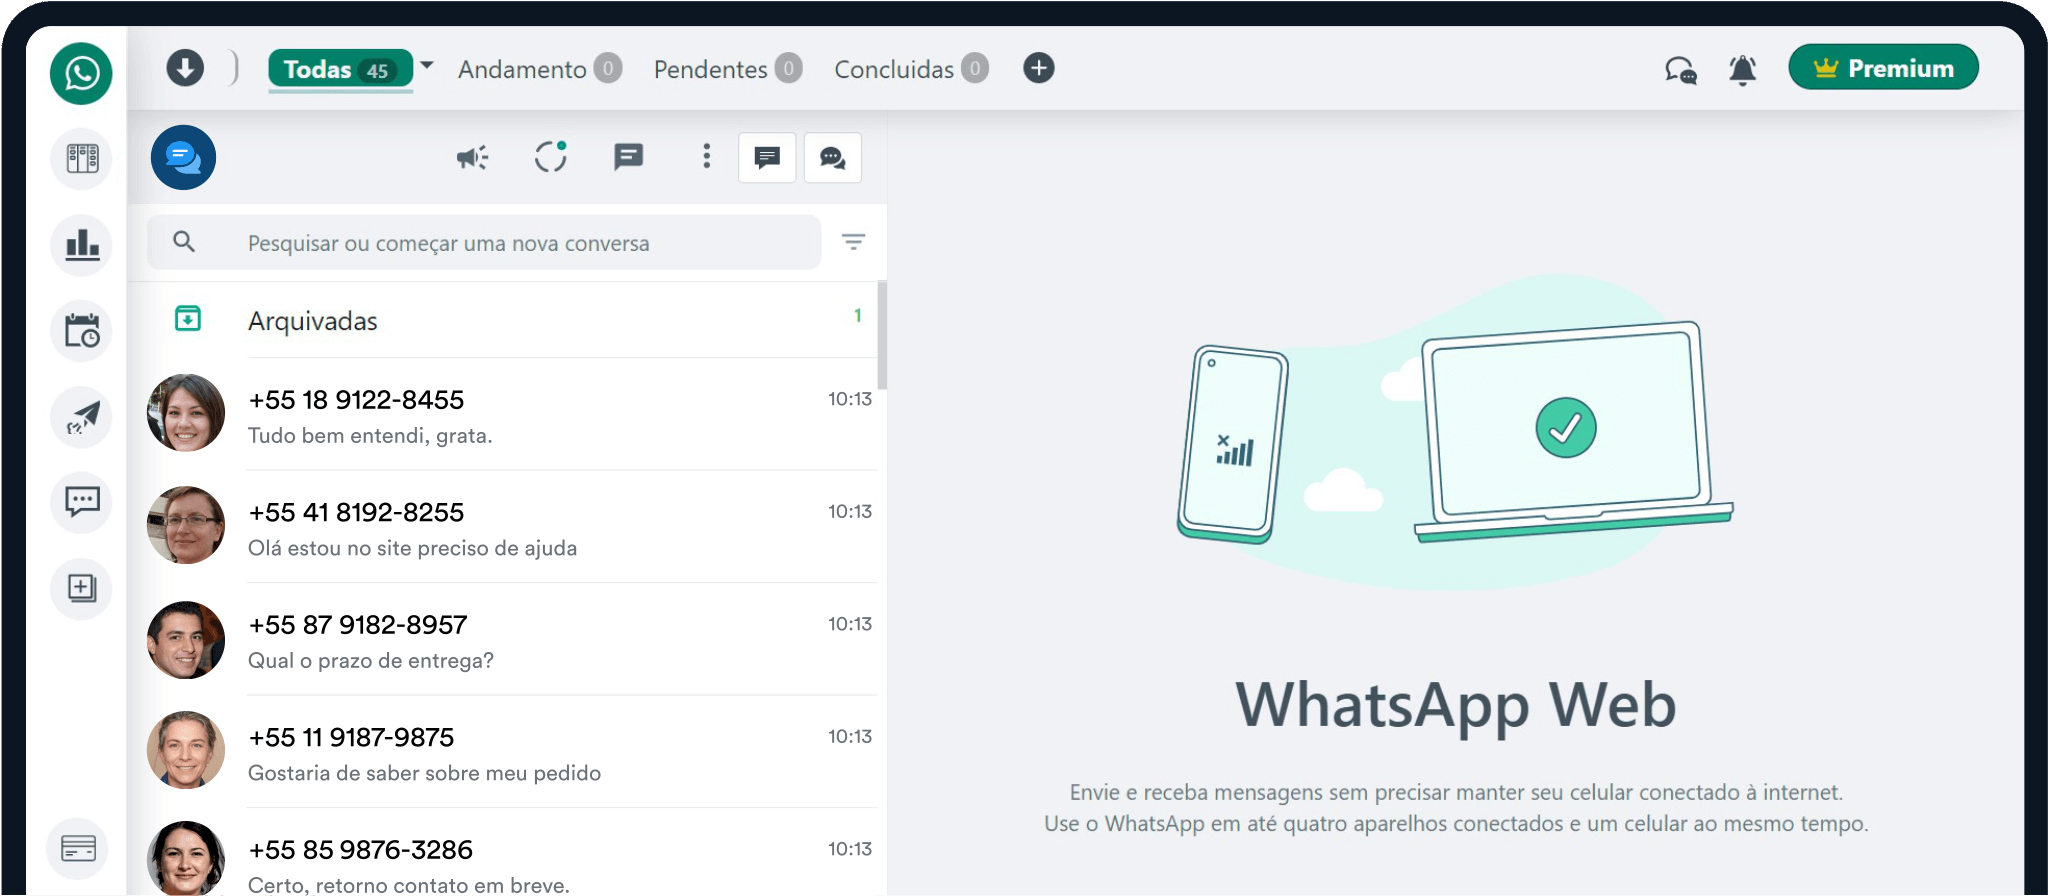Click avatar of Tudo bem entendi contact
2048x896 pixels.
pyautogui.click(x=186, y=413)
